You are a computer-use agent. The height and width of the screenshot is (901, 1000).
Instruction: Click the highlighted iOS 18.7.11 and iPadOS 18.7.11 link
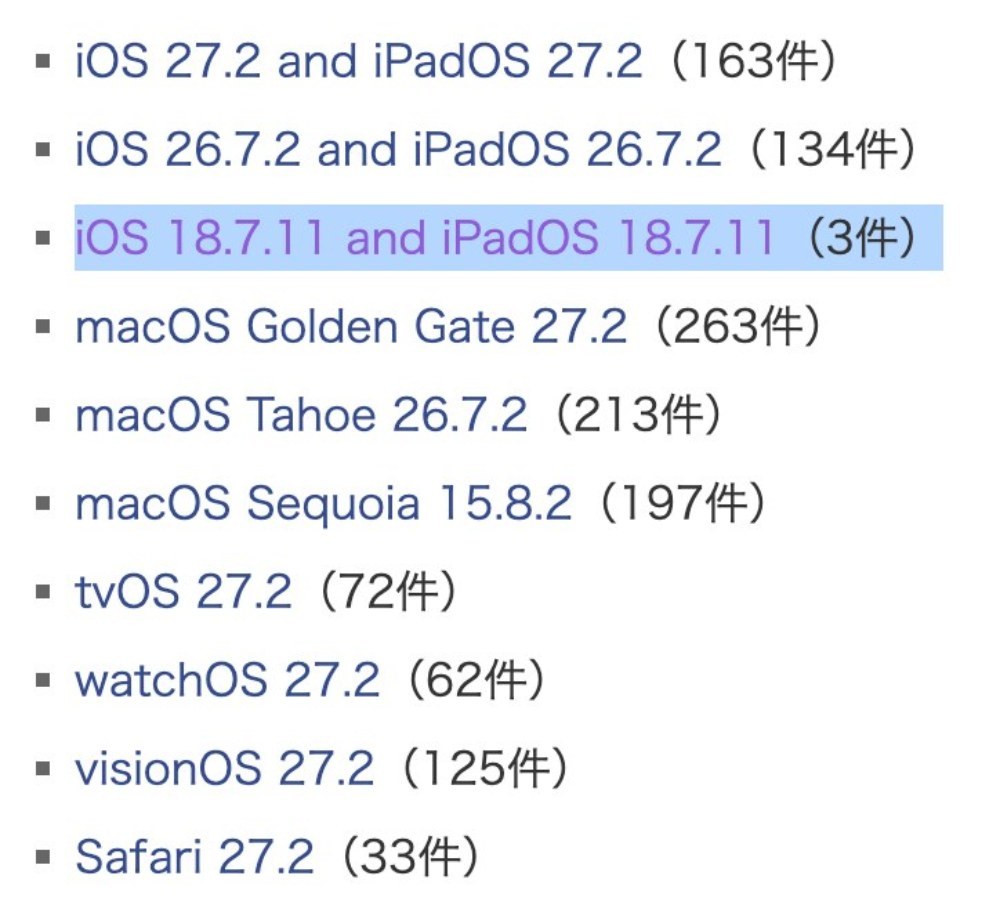425,237
